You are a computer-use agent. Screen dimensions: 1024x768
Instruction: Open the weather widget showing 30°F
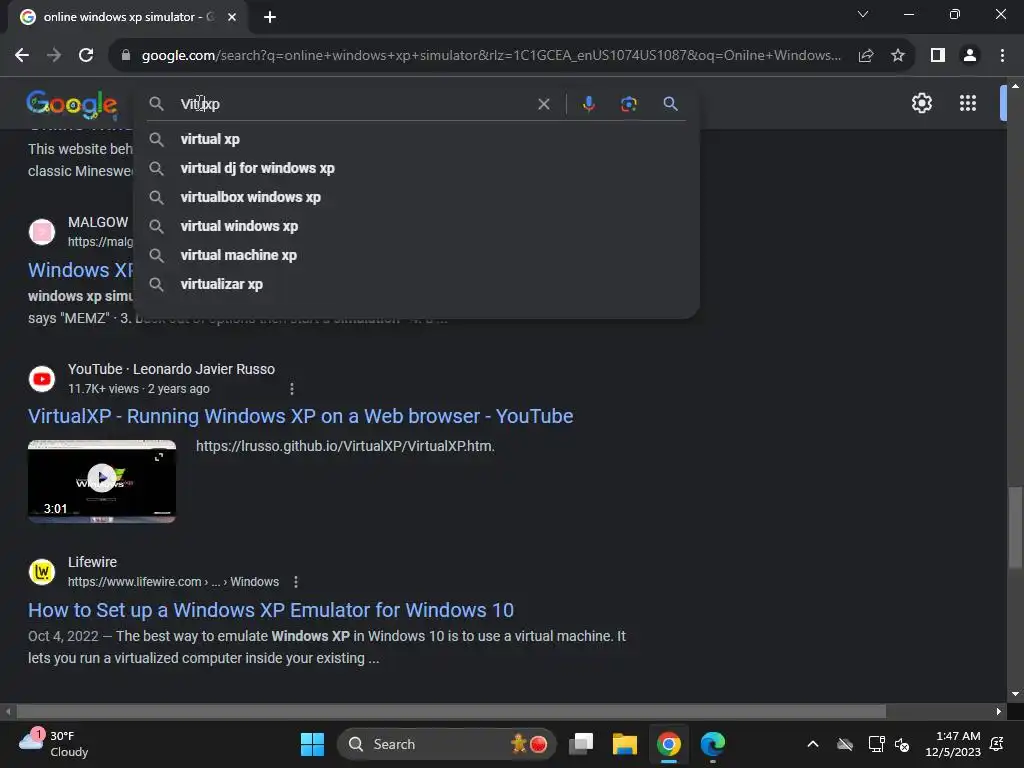pyautogui.click(x=54, y=744)
